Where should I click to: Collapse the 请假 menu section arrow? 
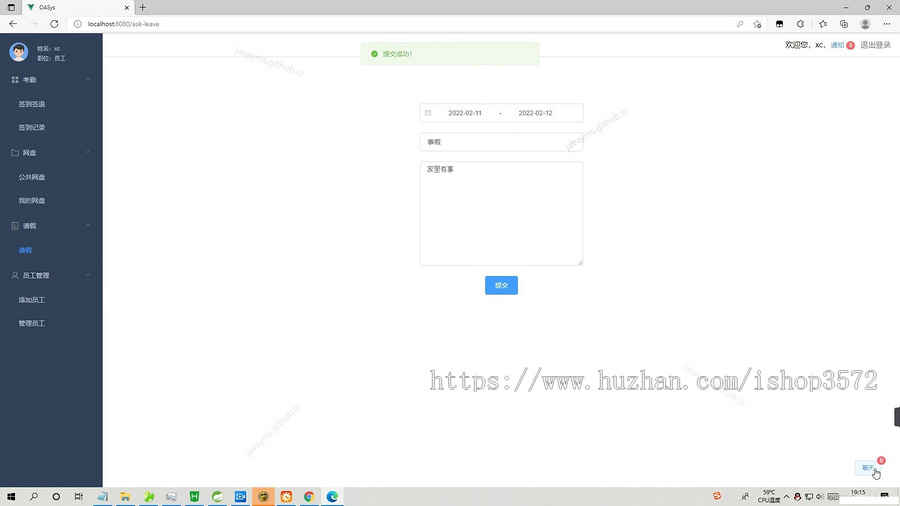tap(88, 226)
